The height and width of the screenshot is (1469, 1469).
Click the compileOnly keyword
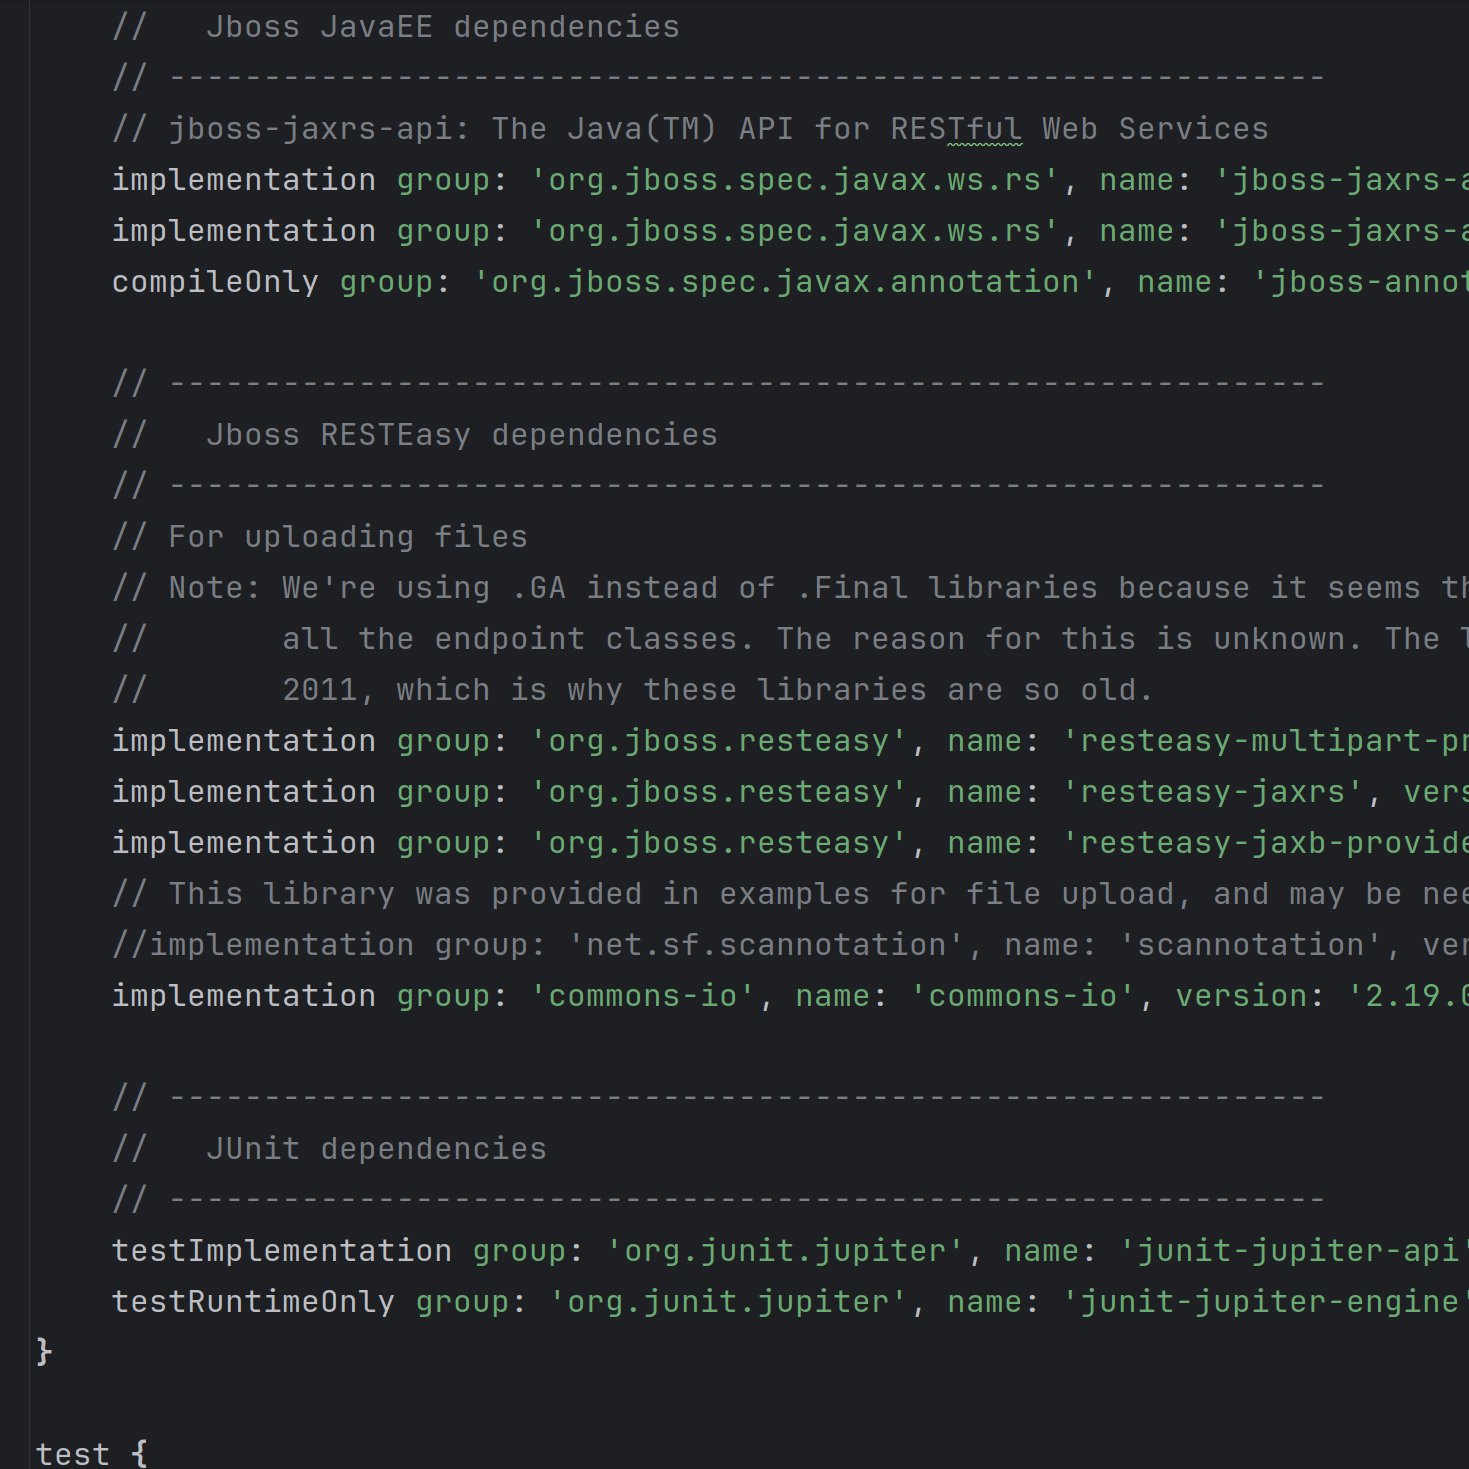point(214,282)
